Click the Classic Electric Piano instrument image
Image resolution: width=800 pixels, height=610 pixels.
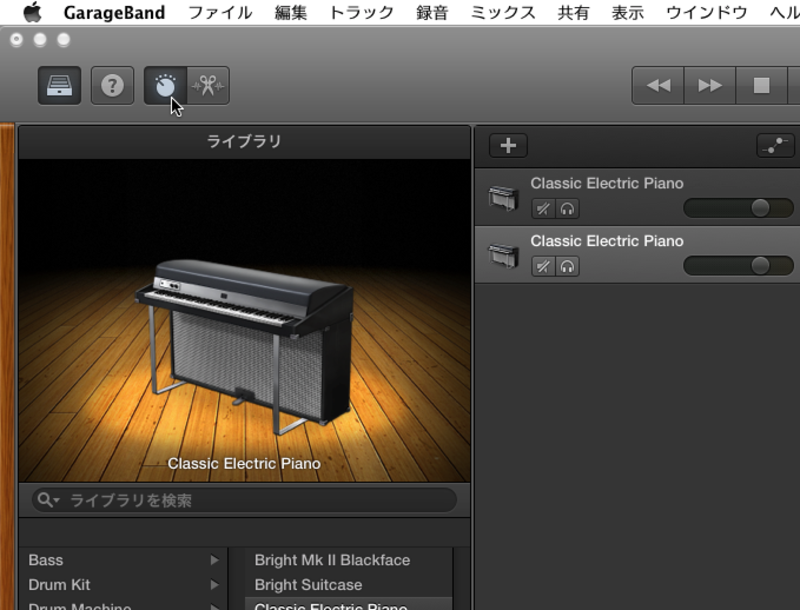(x=244, y=347)
